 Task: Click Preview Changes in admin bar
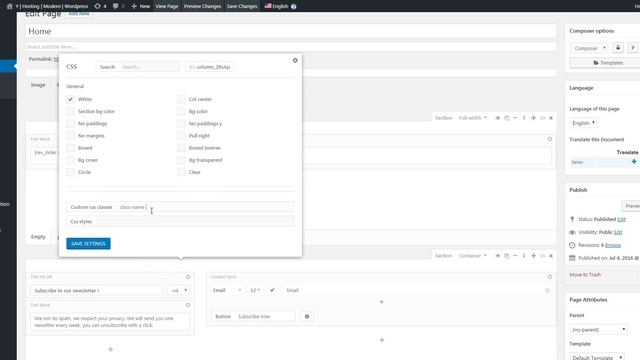[202, 6]
